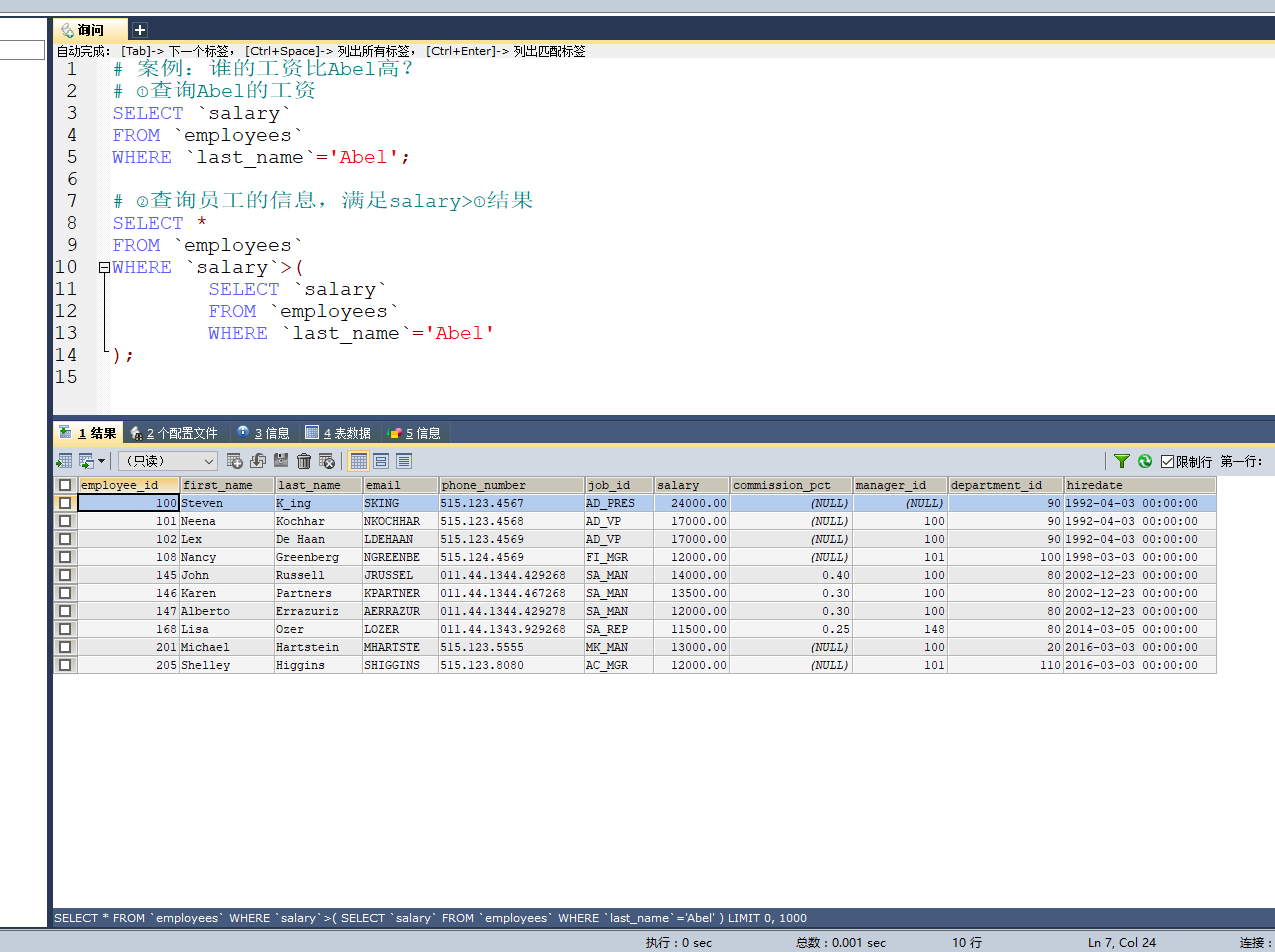This screenshot has height=952, width=1275.
Task: Click the insert new row icon
Action: pos(235,461)
